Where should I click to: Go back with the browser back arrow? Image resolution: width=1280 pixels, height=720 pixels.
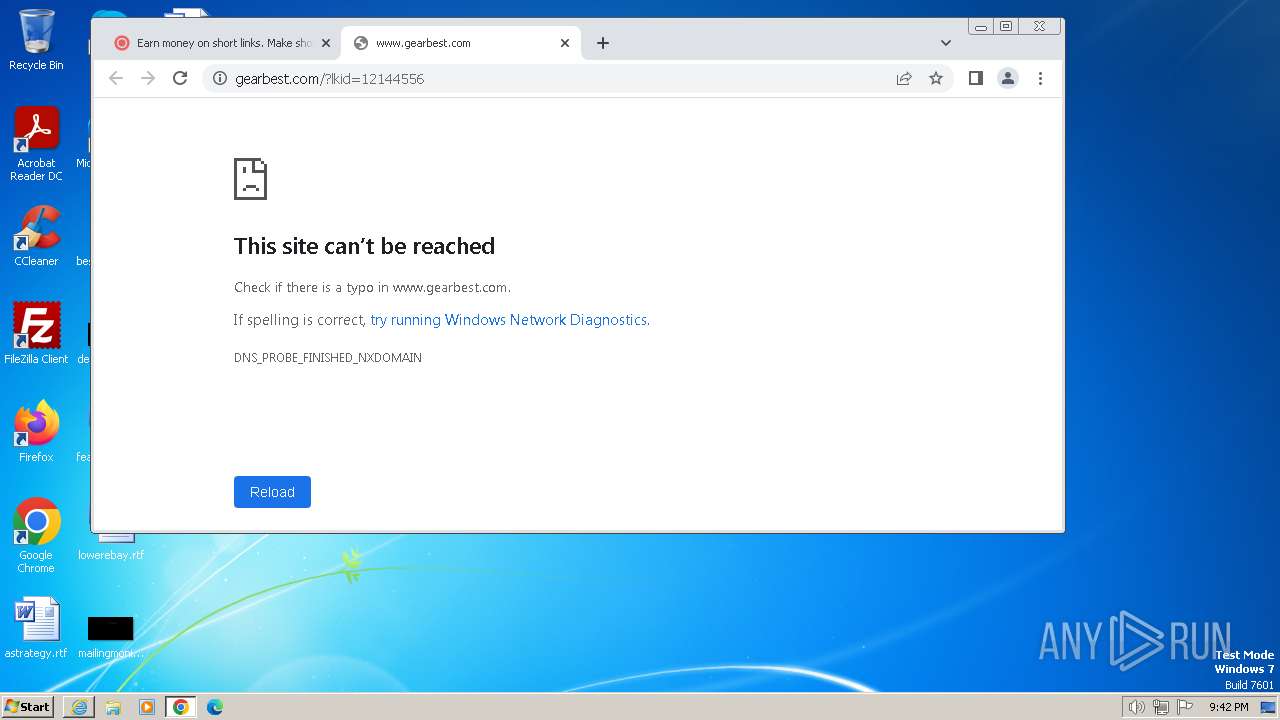coord(116,78)
